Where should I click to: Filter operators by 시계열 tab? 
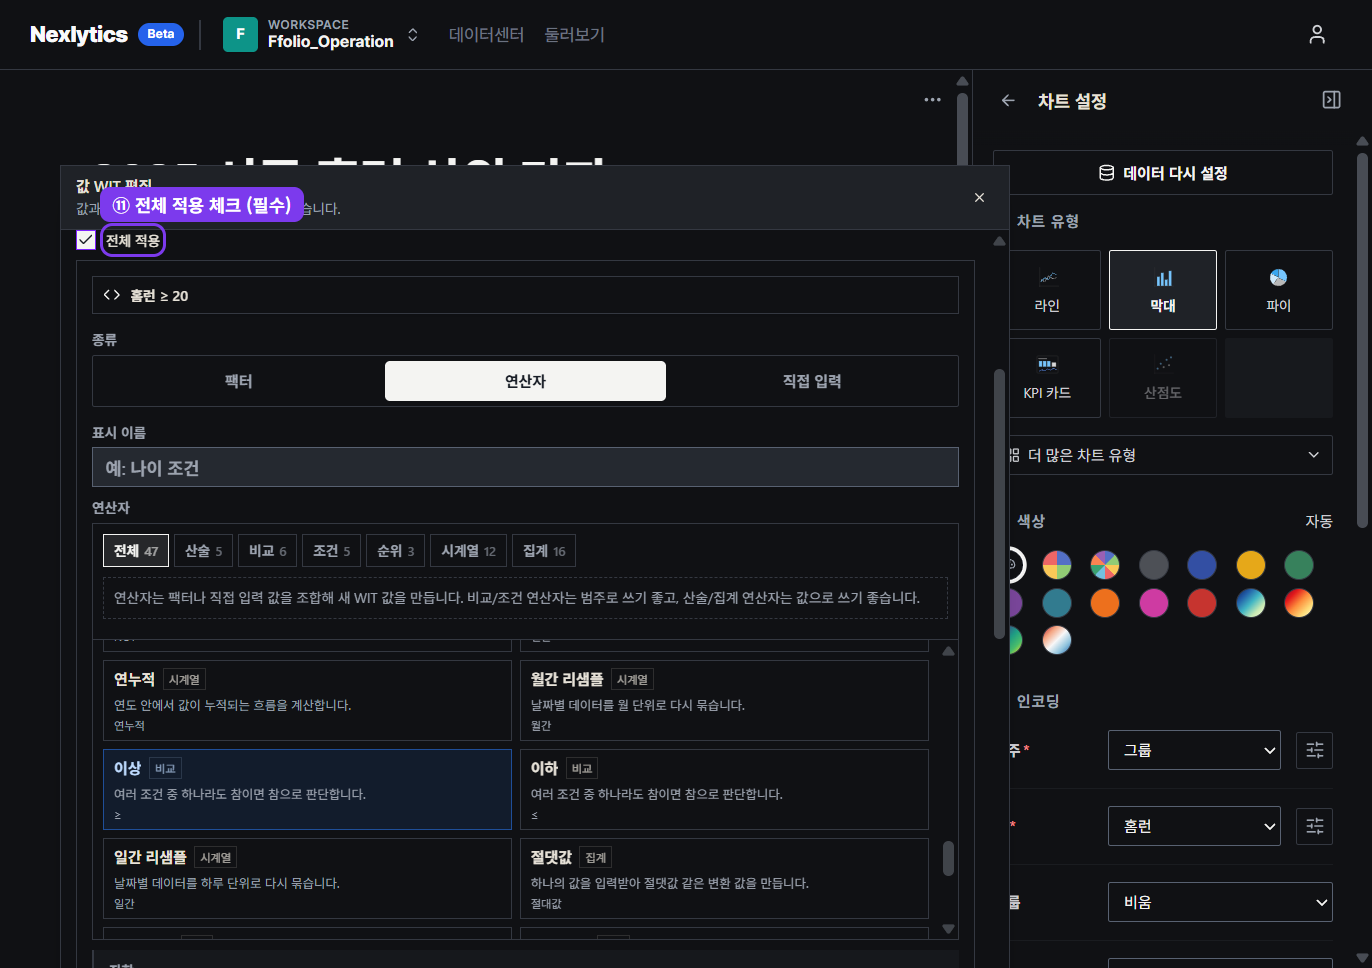(x=469, y=551)
